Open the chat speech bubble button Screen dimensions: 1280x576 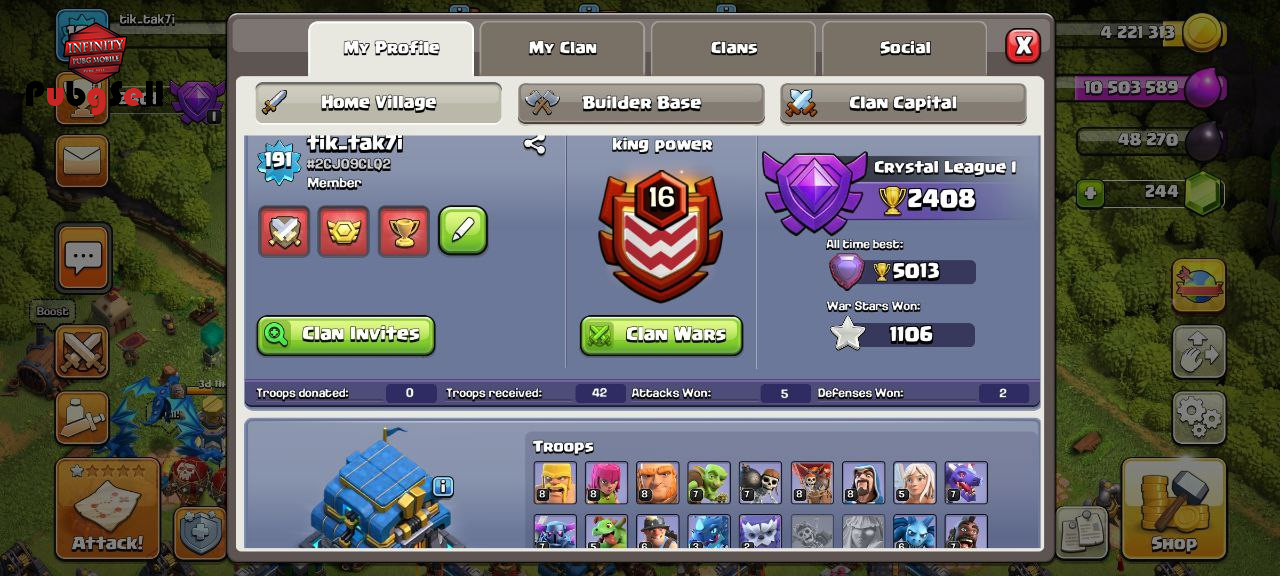pos(83,258)
